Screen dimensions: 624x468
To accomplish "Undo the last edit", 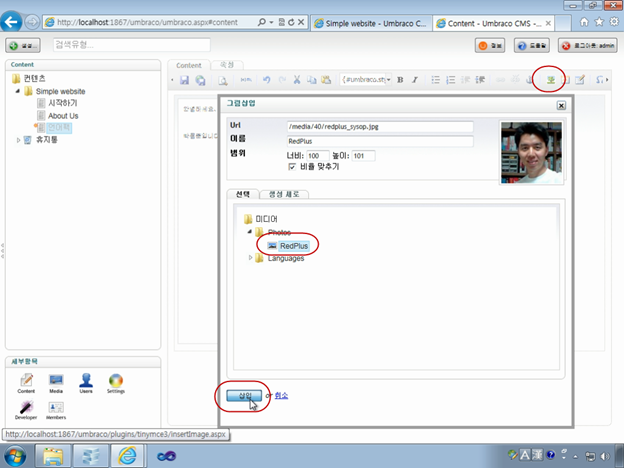I will coord(267,80).
